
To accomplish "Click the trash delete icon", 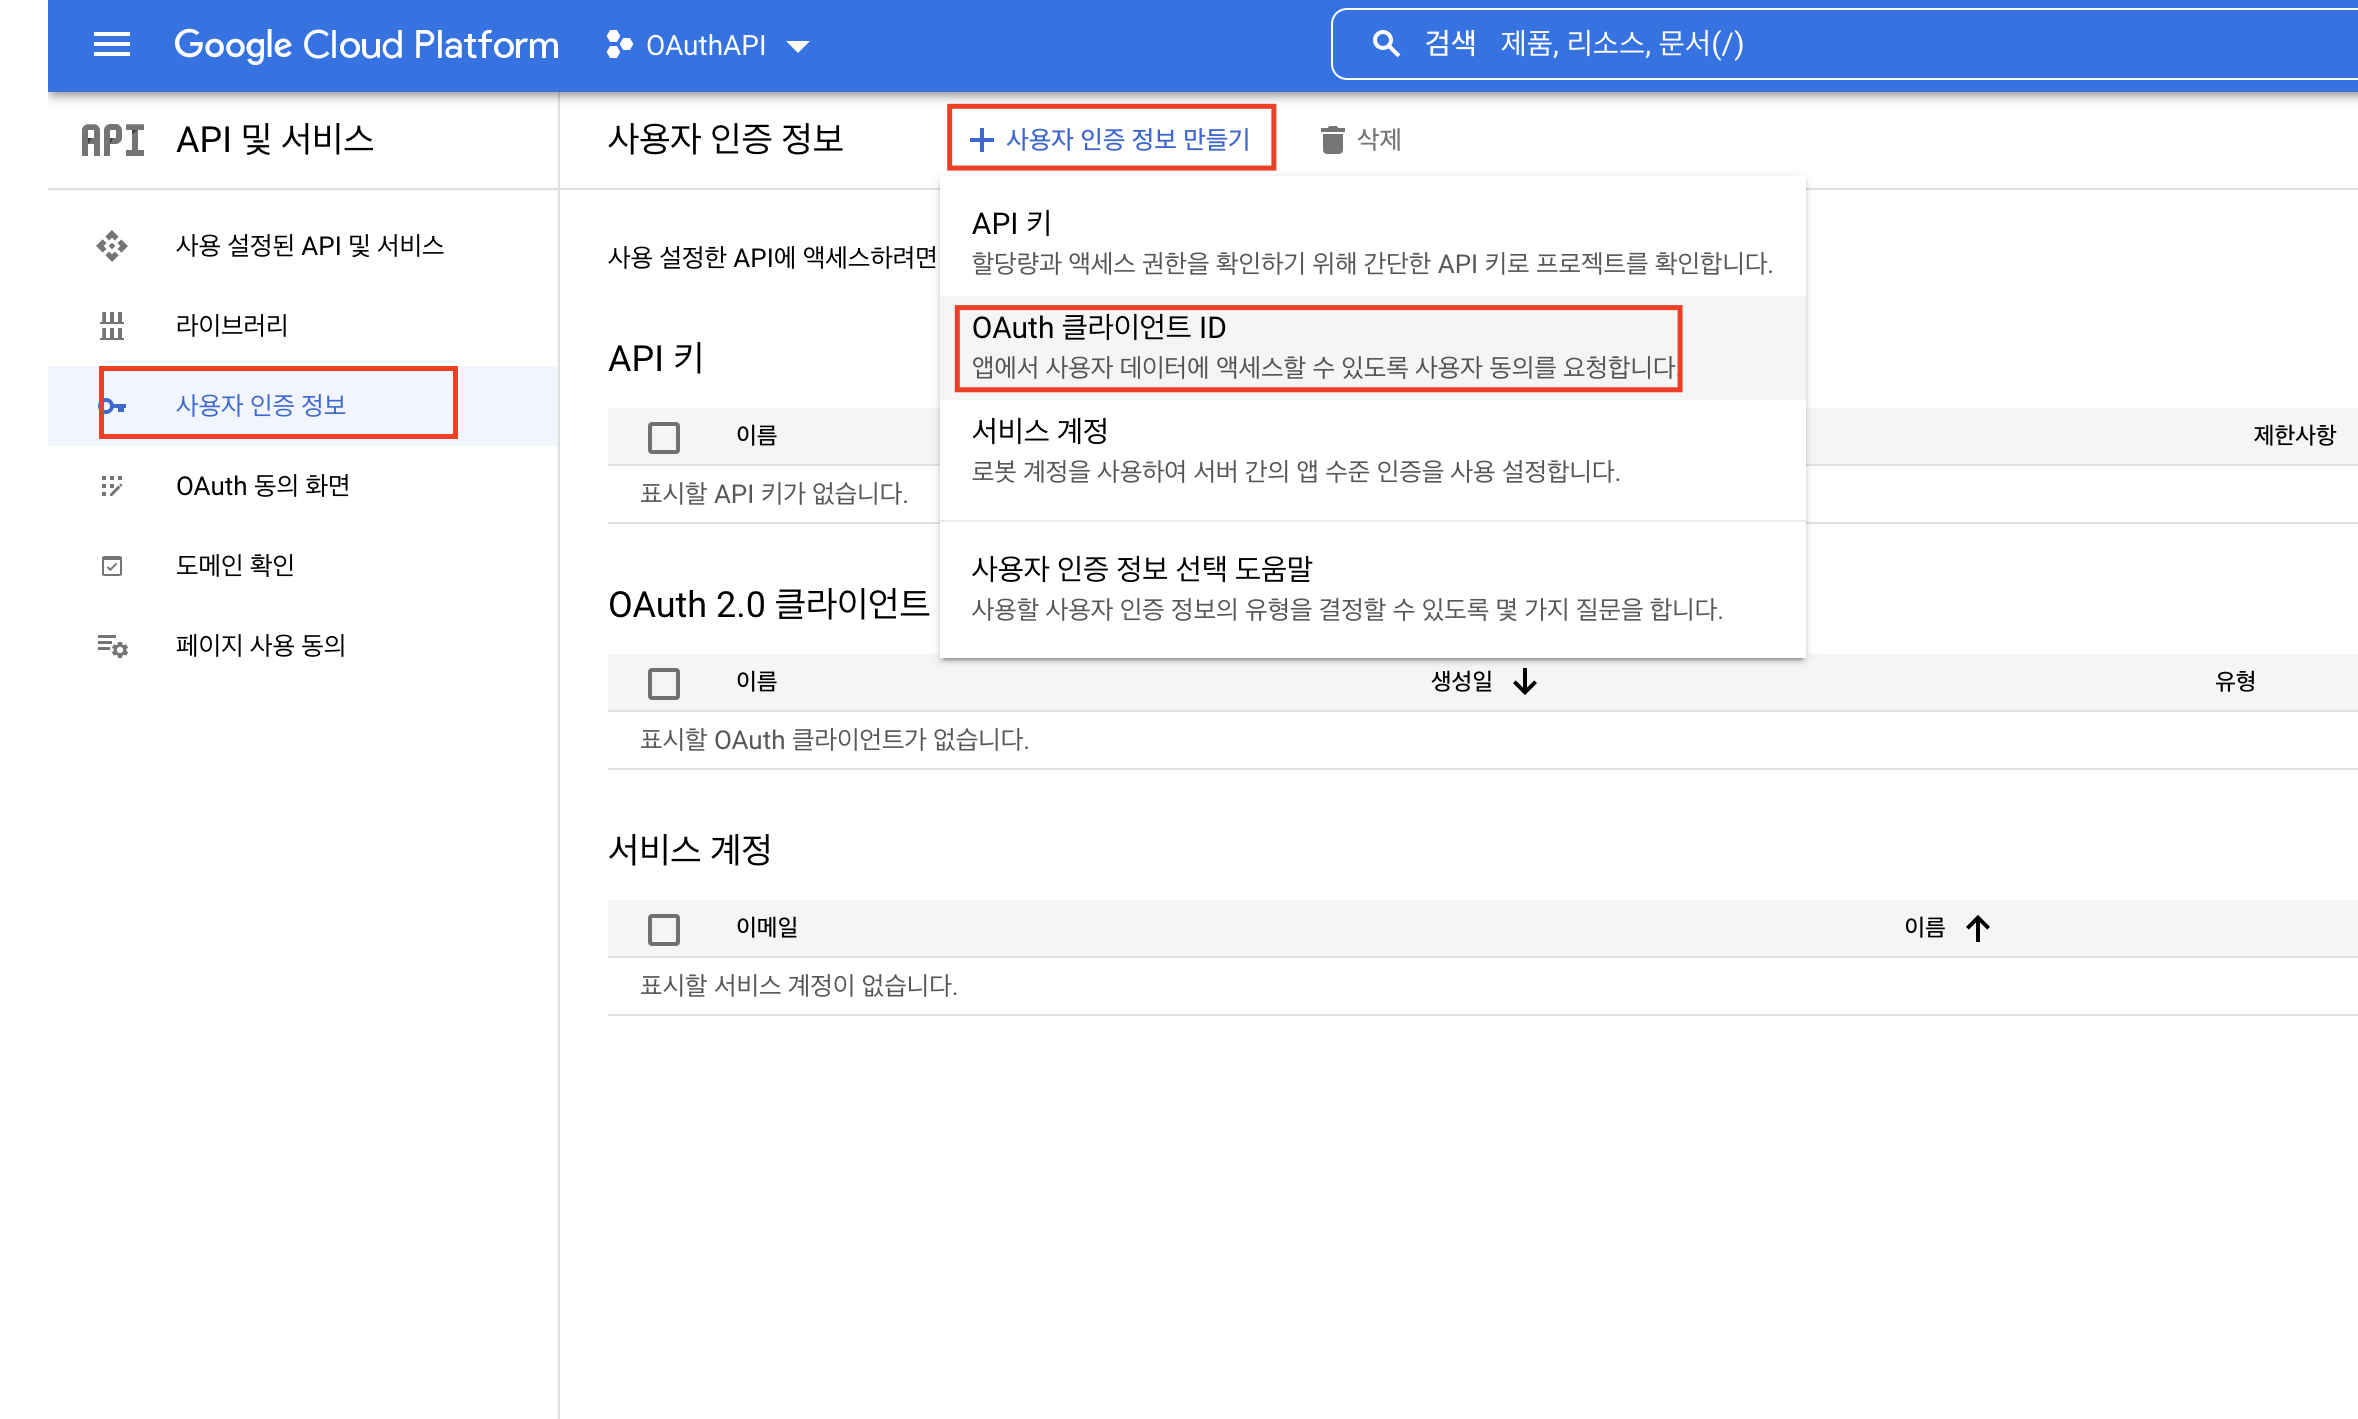I will (x=1332, y=139).
